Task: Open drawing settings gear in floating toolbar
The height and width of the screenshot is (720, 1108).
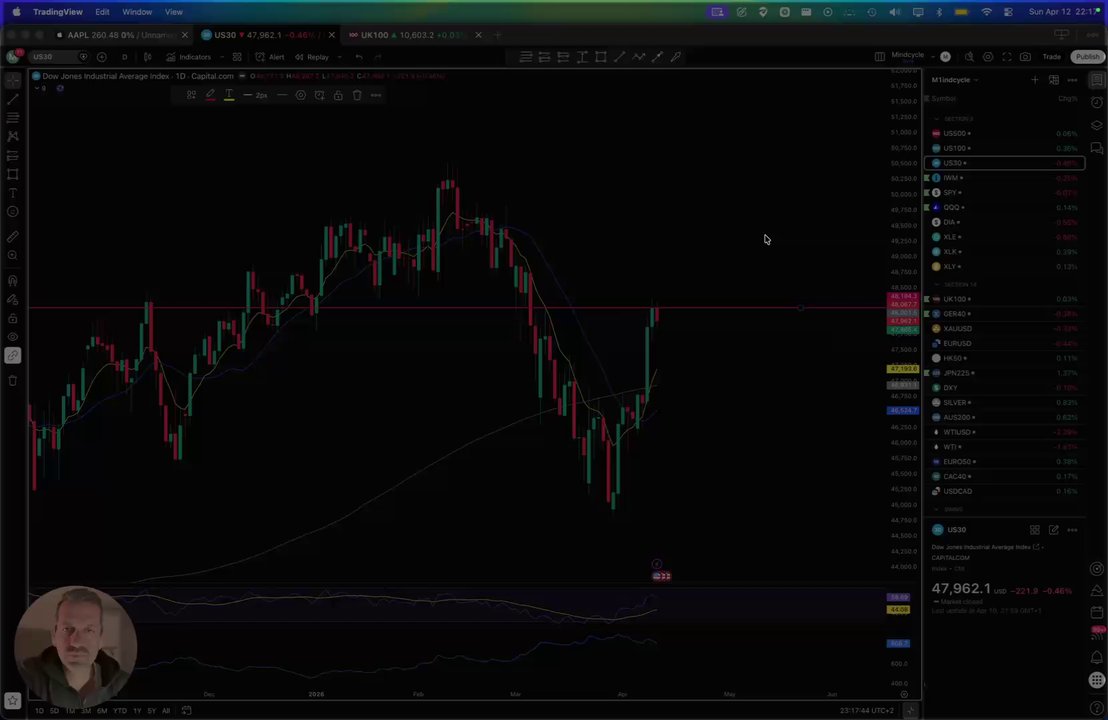Action: coord(300,95)
